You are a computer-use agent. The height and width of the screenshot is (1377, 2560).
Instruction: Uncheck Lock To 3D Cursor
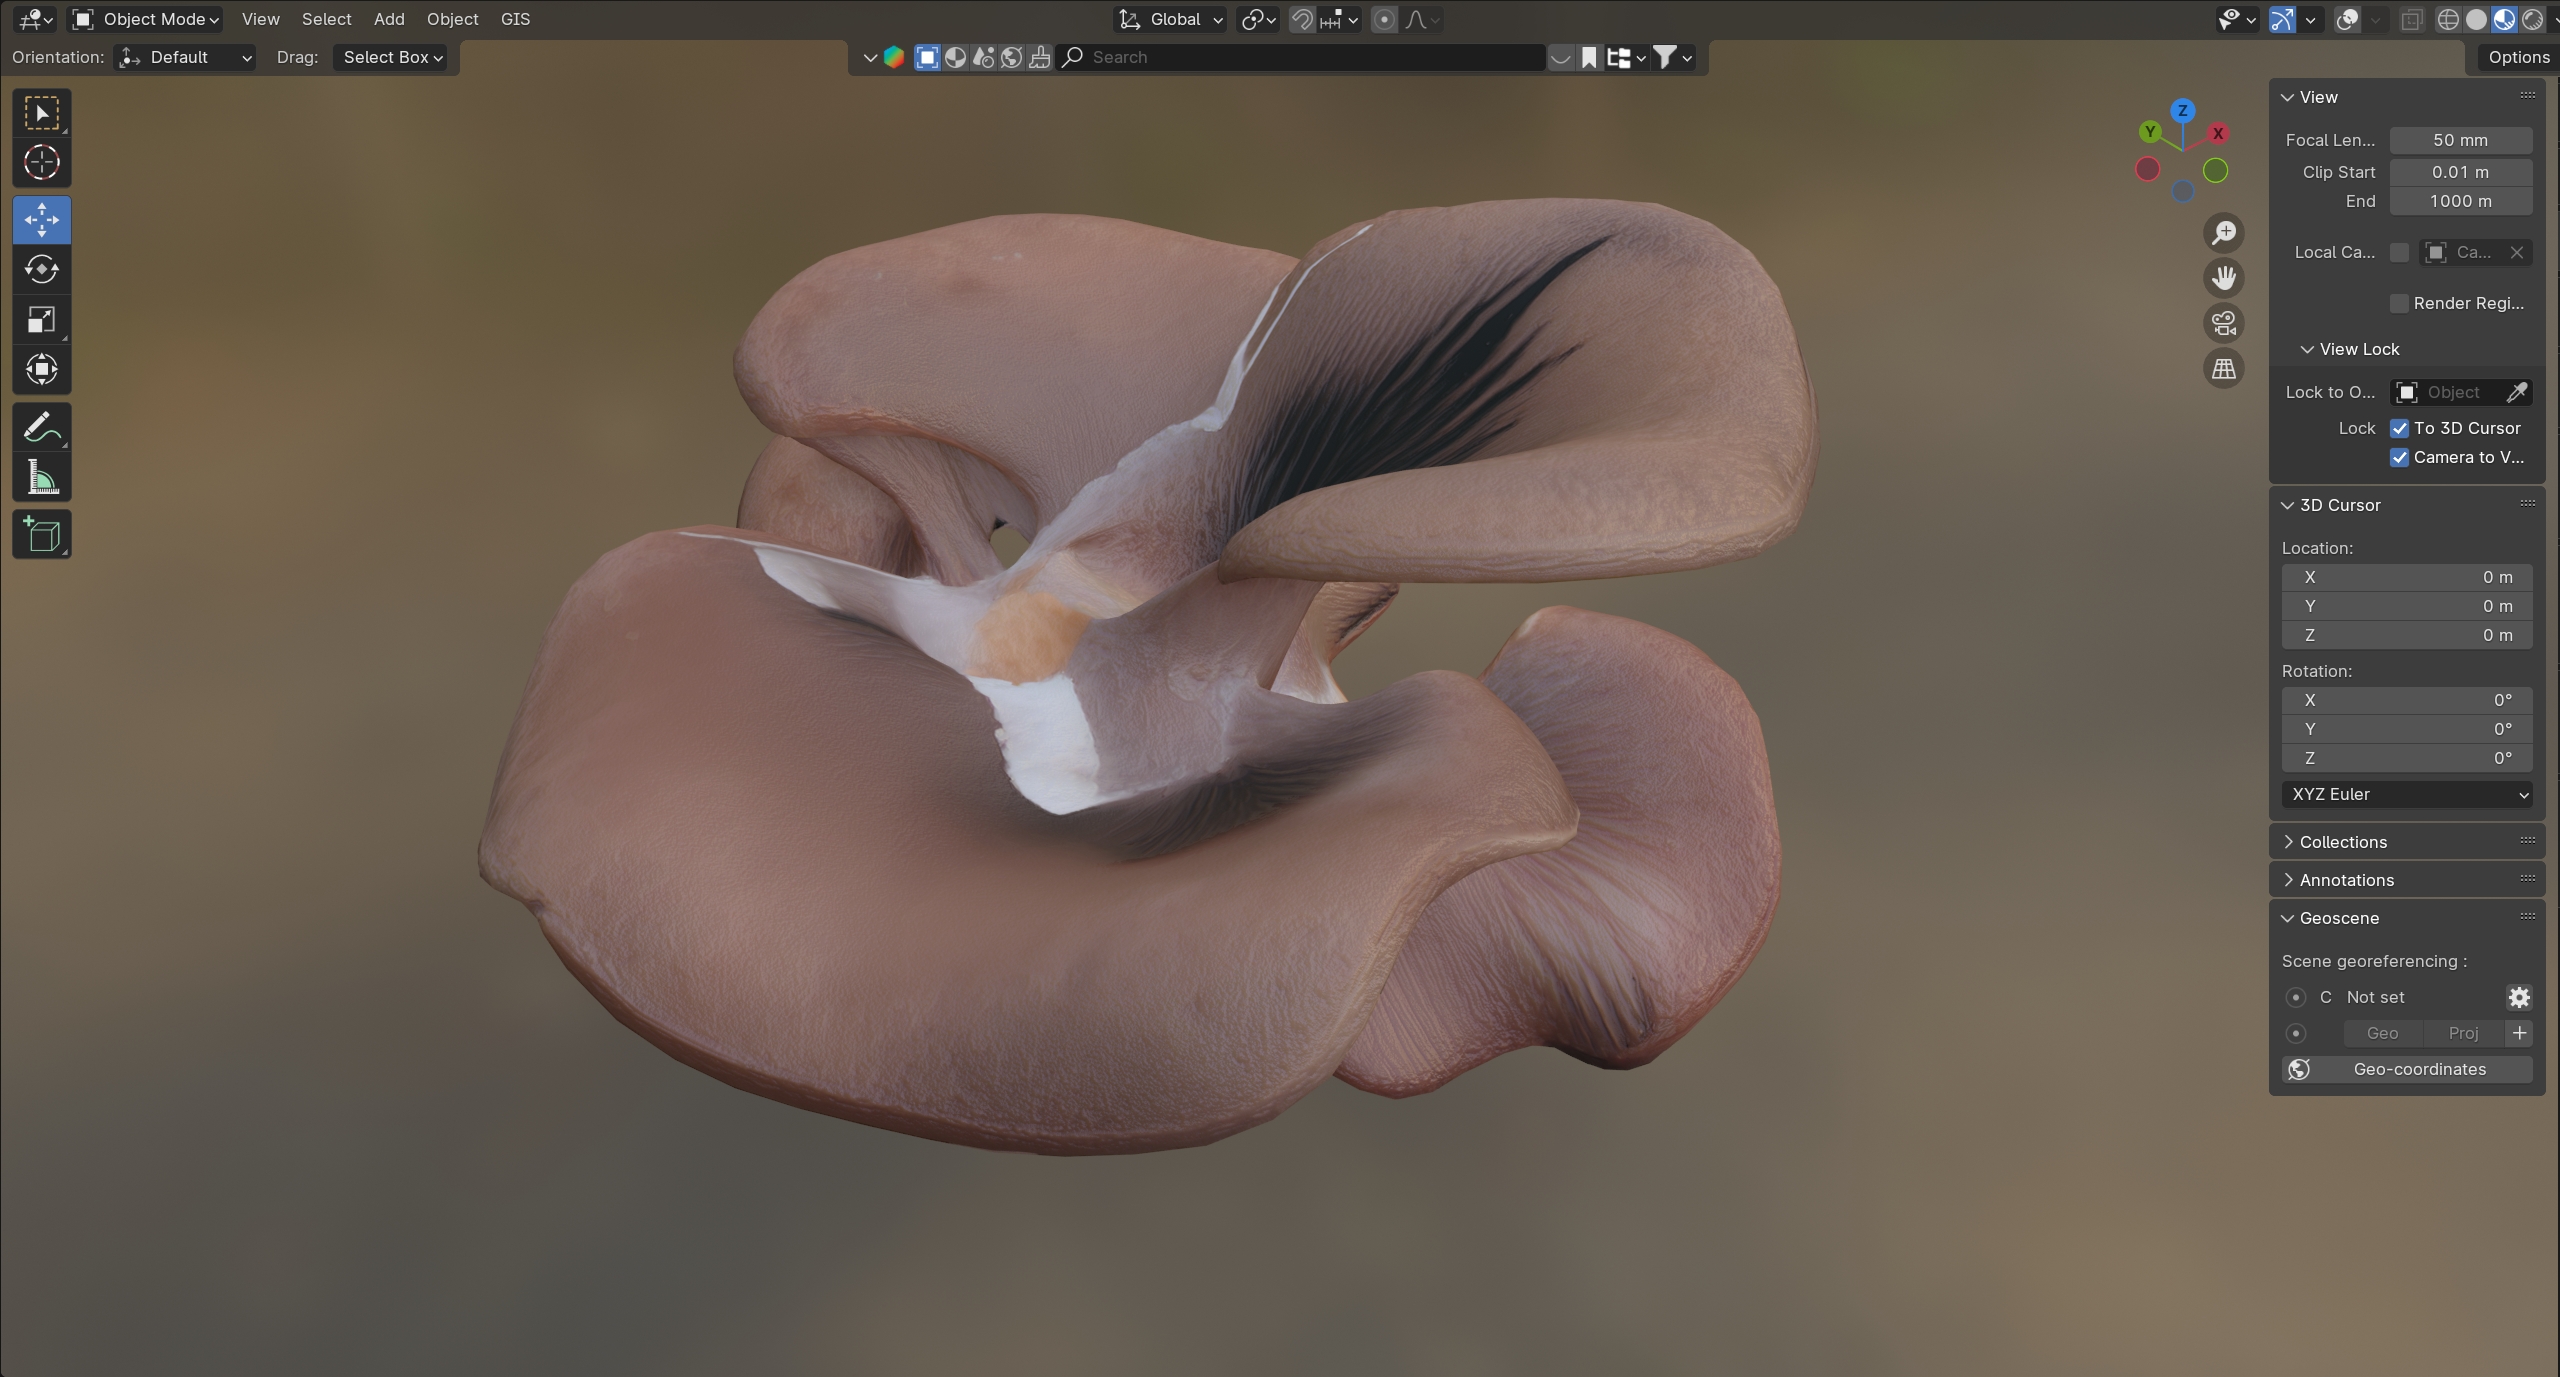[x=2399, y=428]
